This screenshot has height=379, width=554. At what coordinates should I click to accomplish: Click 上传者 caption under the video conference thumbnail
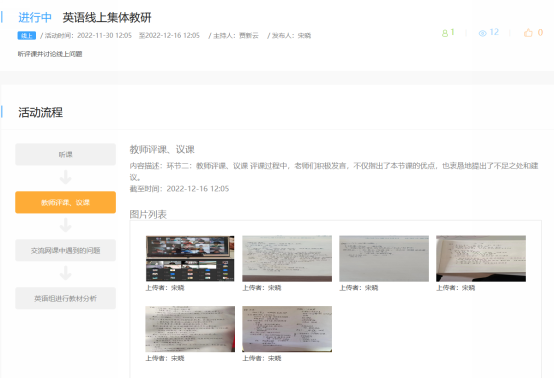165,288
